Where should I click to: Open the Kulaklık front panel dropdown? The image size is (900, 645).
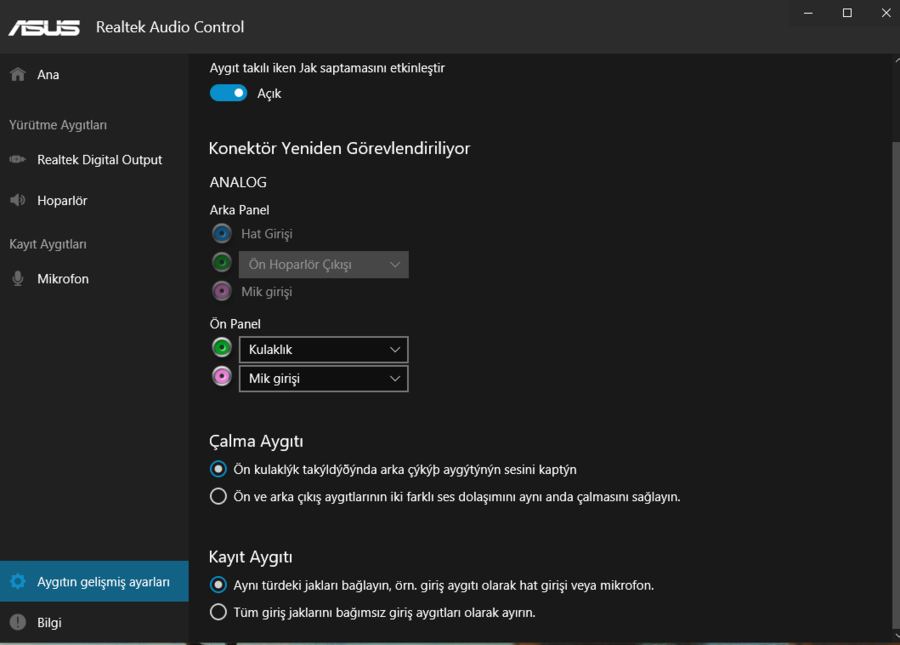coord(323,349)
